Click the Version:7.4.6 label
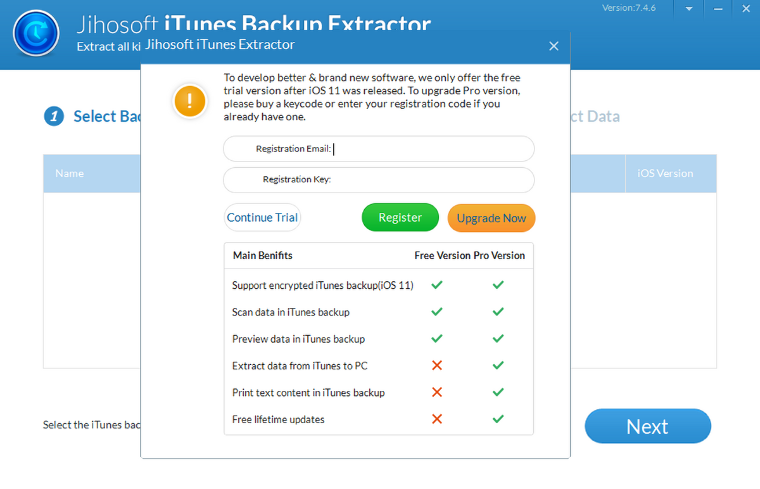 tap(629, 8)
